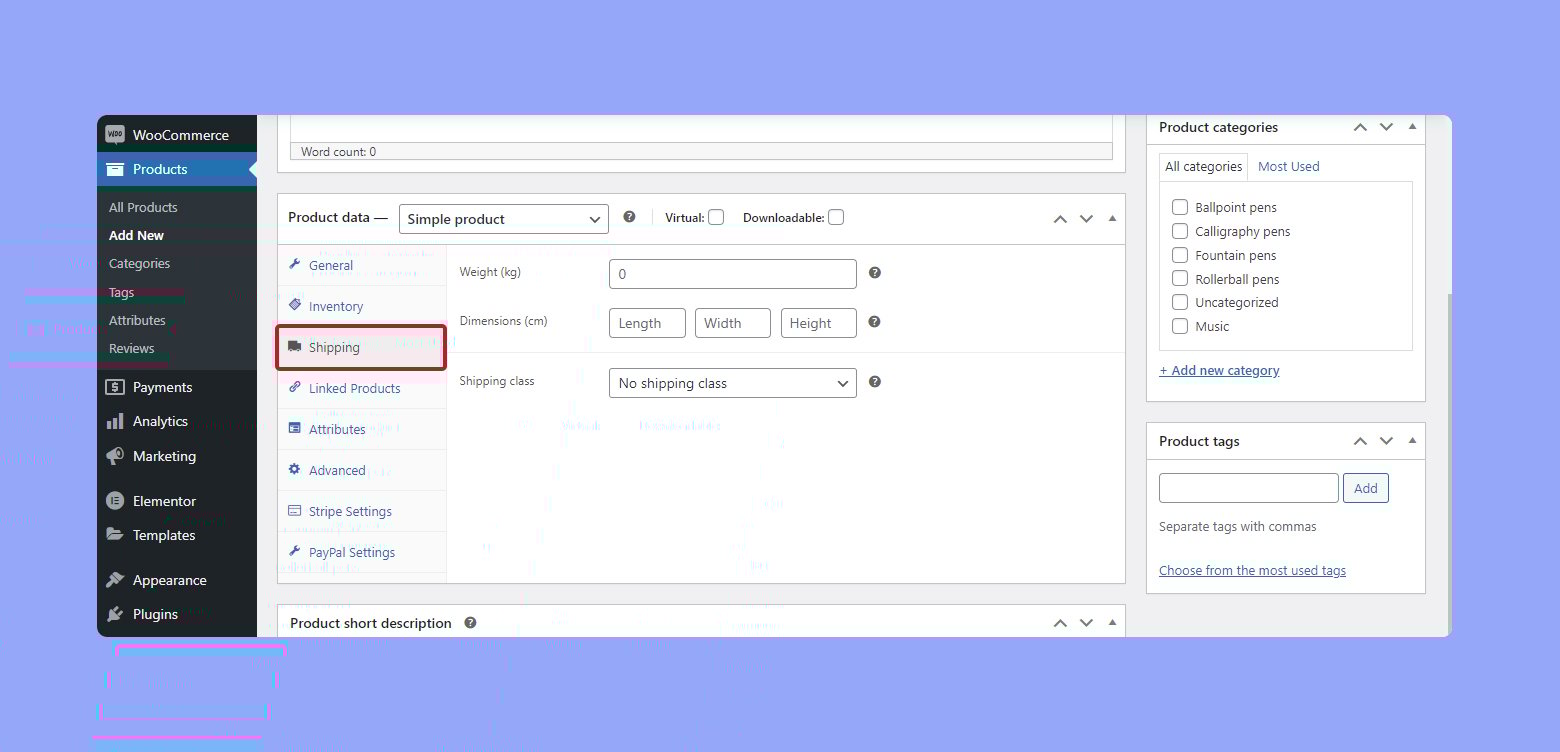Open the Inventory product data tab
Screen dimensions: 1560x752
click(x=335, y=307)
